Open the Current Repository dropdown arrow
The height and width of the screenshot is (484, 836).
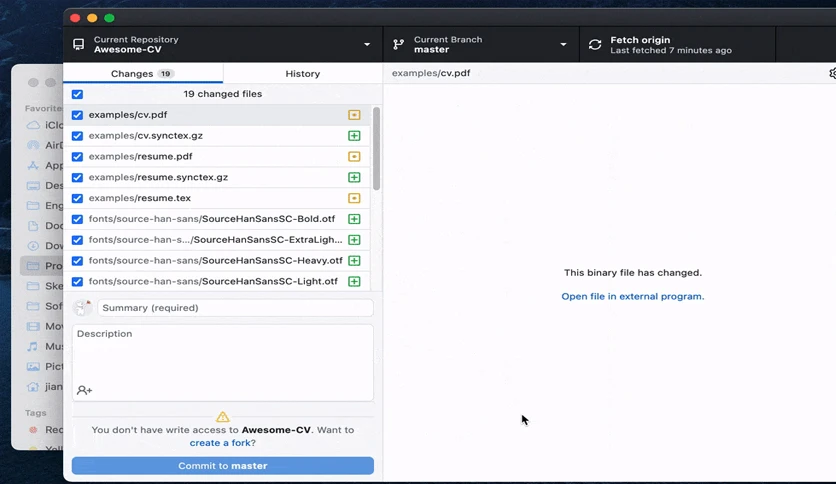[367, 44]
